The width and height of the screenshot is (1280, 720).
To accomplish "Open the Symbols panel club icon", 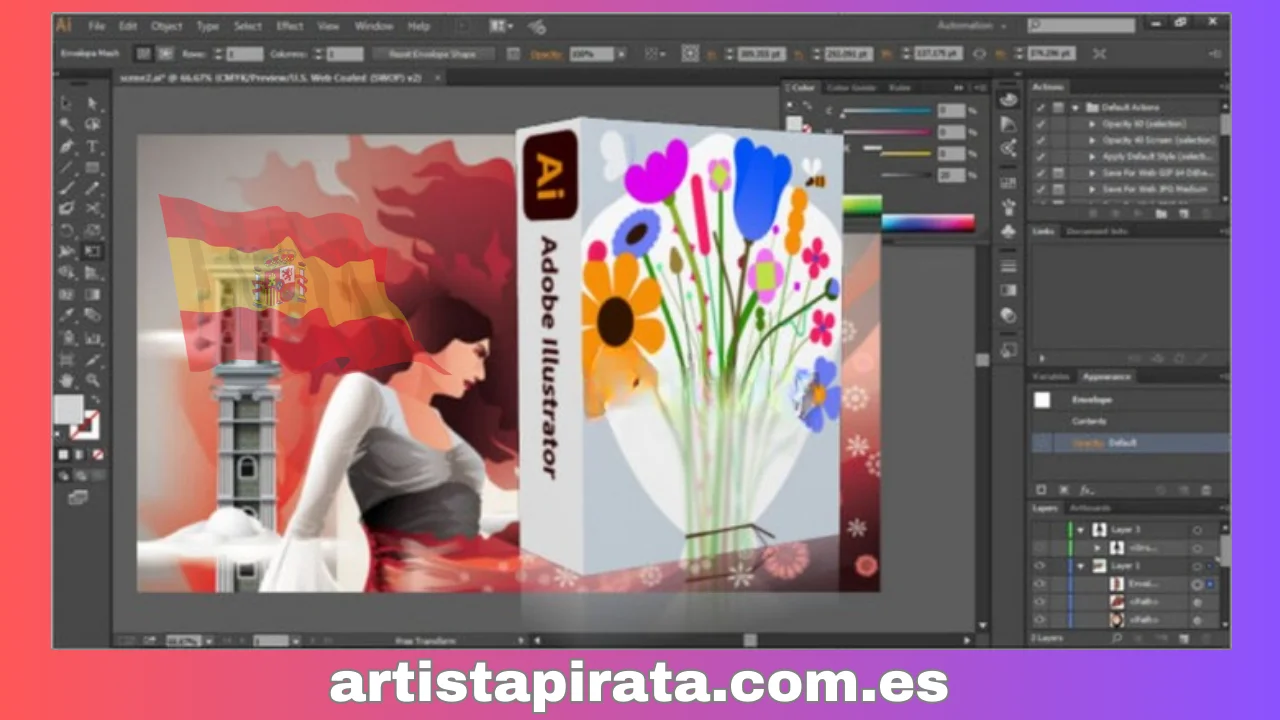I will (x=1009, y=232).
